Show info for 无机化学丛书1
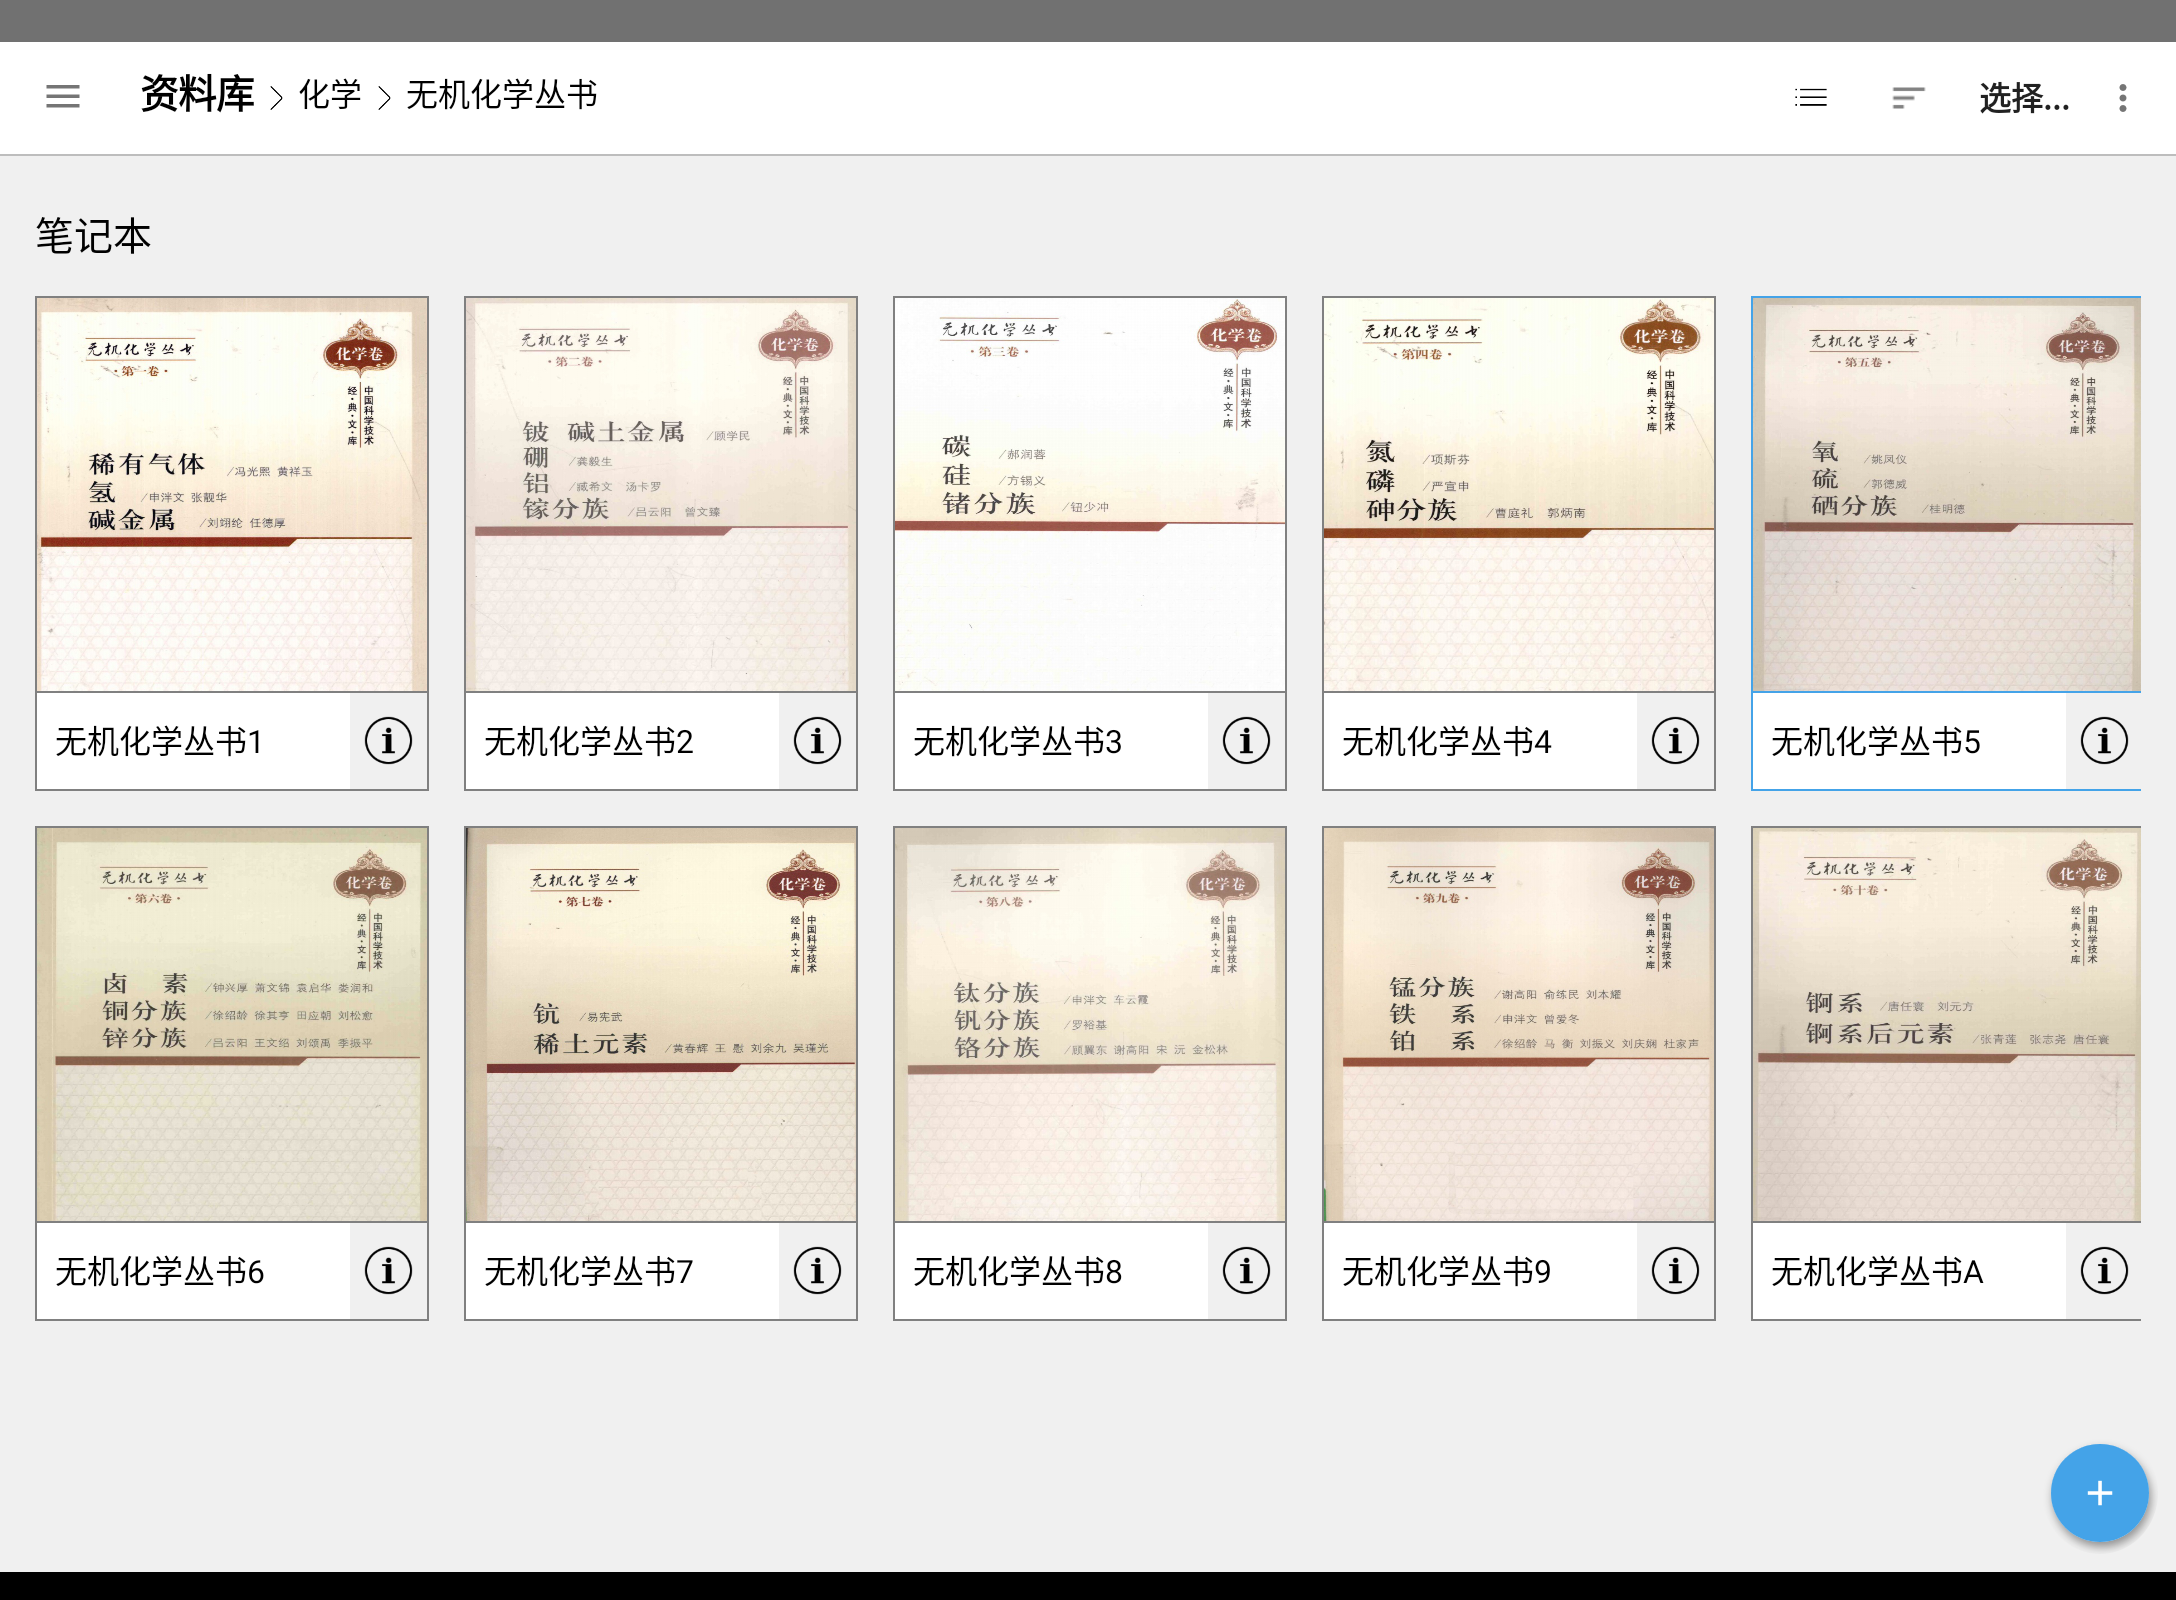 tap(388, 741)
